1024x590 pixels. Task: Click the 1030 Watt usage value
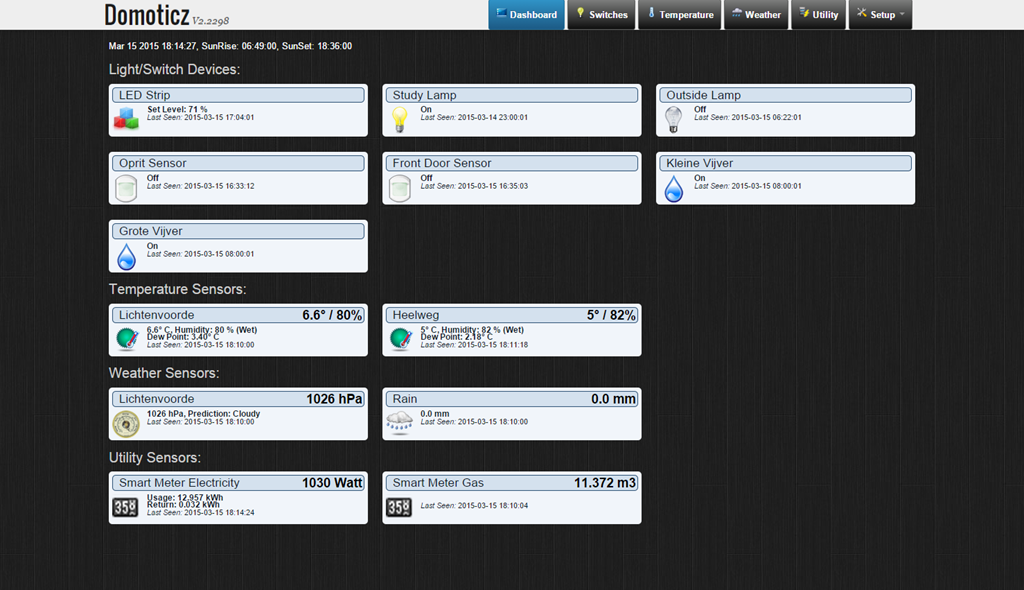(x=332, y=483)
